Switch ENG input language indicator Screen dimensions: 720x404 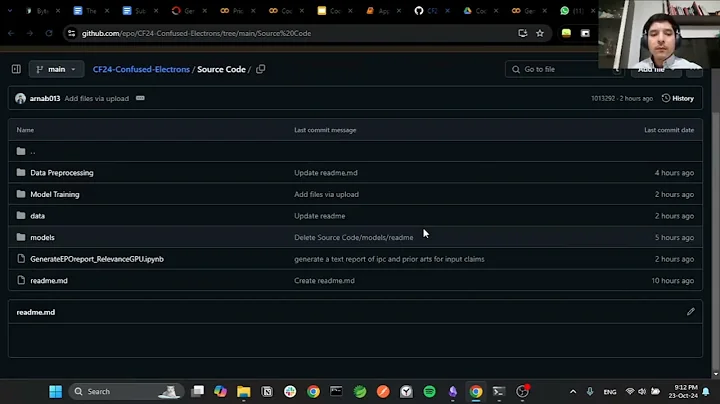[x=610, y=392]
